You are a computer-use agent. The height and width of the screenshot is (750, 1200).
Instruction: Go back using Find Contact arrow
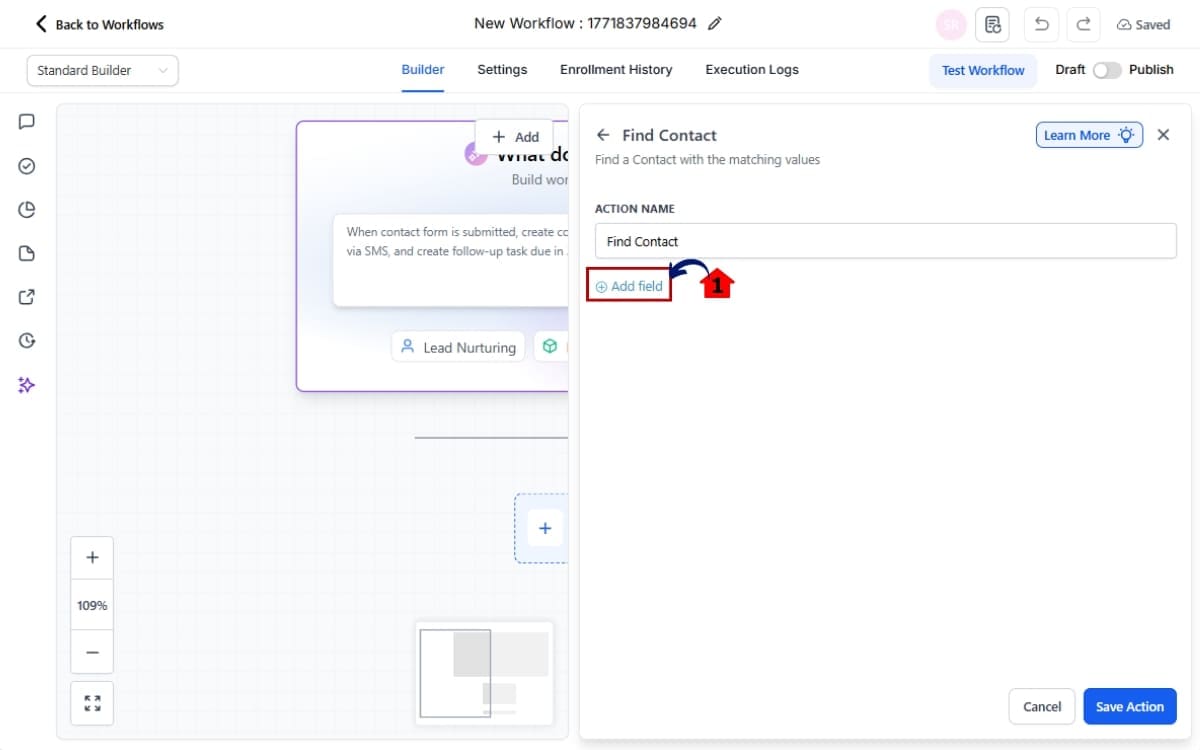[603, 135]
